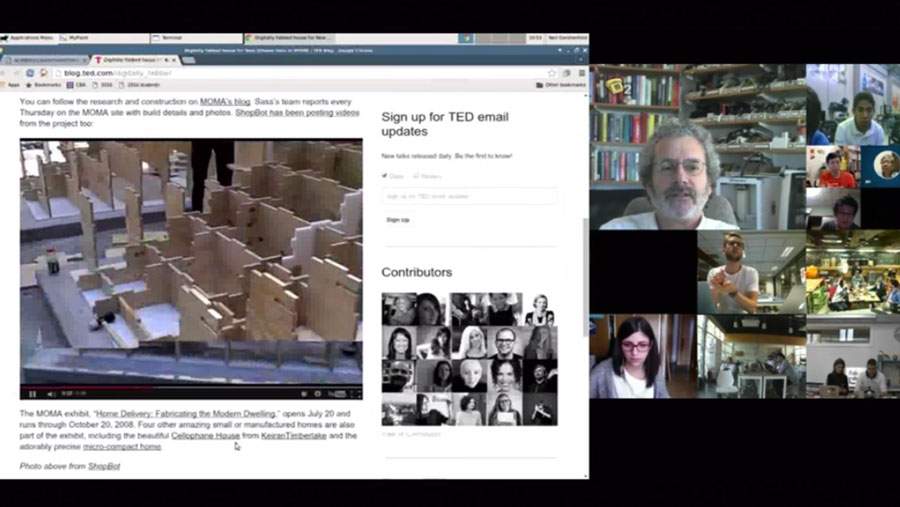Click the YouTube logo on the player
Screen dimensions: 900x507
337,394
